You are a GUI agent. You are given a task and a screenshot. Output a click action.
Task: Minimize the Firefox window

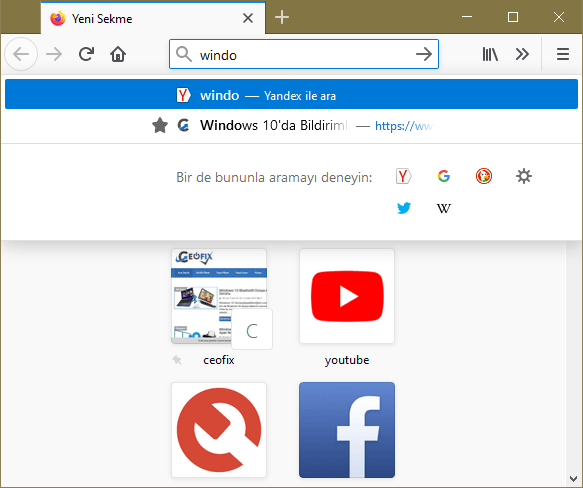tap(467, 17)
